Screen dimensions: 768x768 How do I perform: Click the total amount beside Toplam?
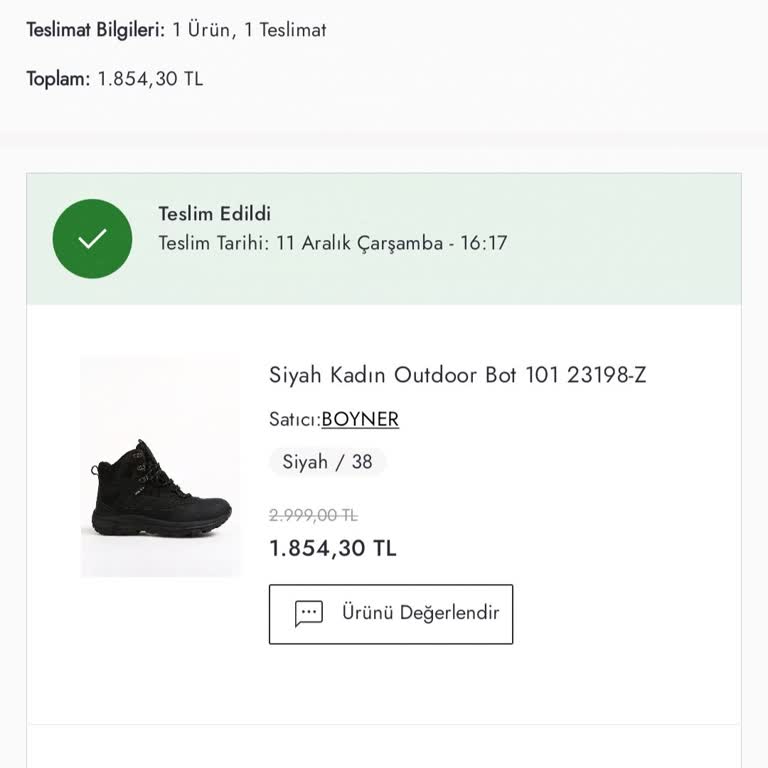150,79
